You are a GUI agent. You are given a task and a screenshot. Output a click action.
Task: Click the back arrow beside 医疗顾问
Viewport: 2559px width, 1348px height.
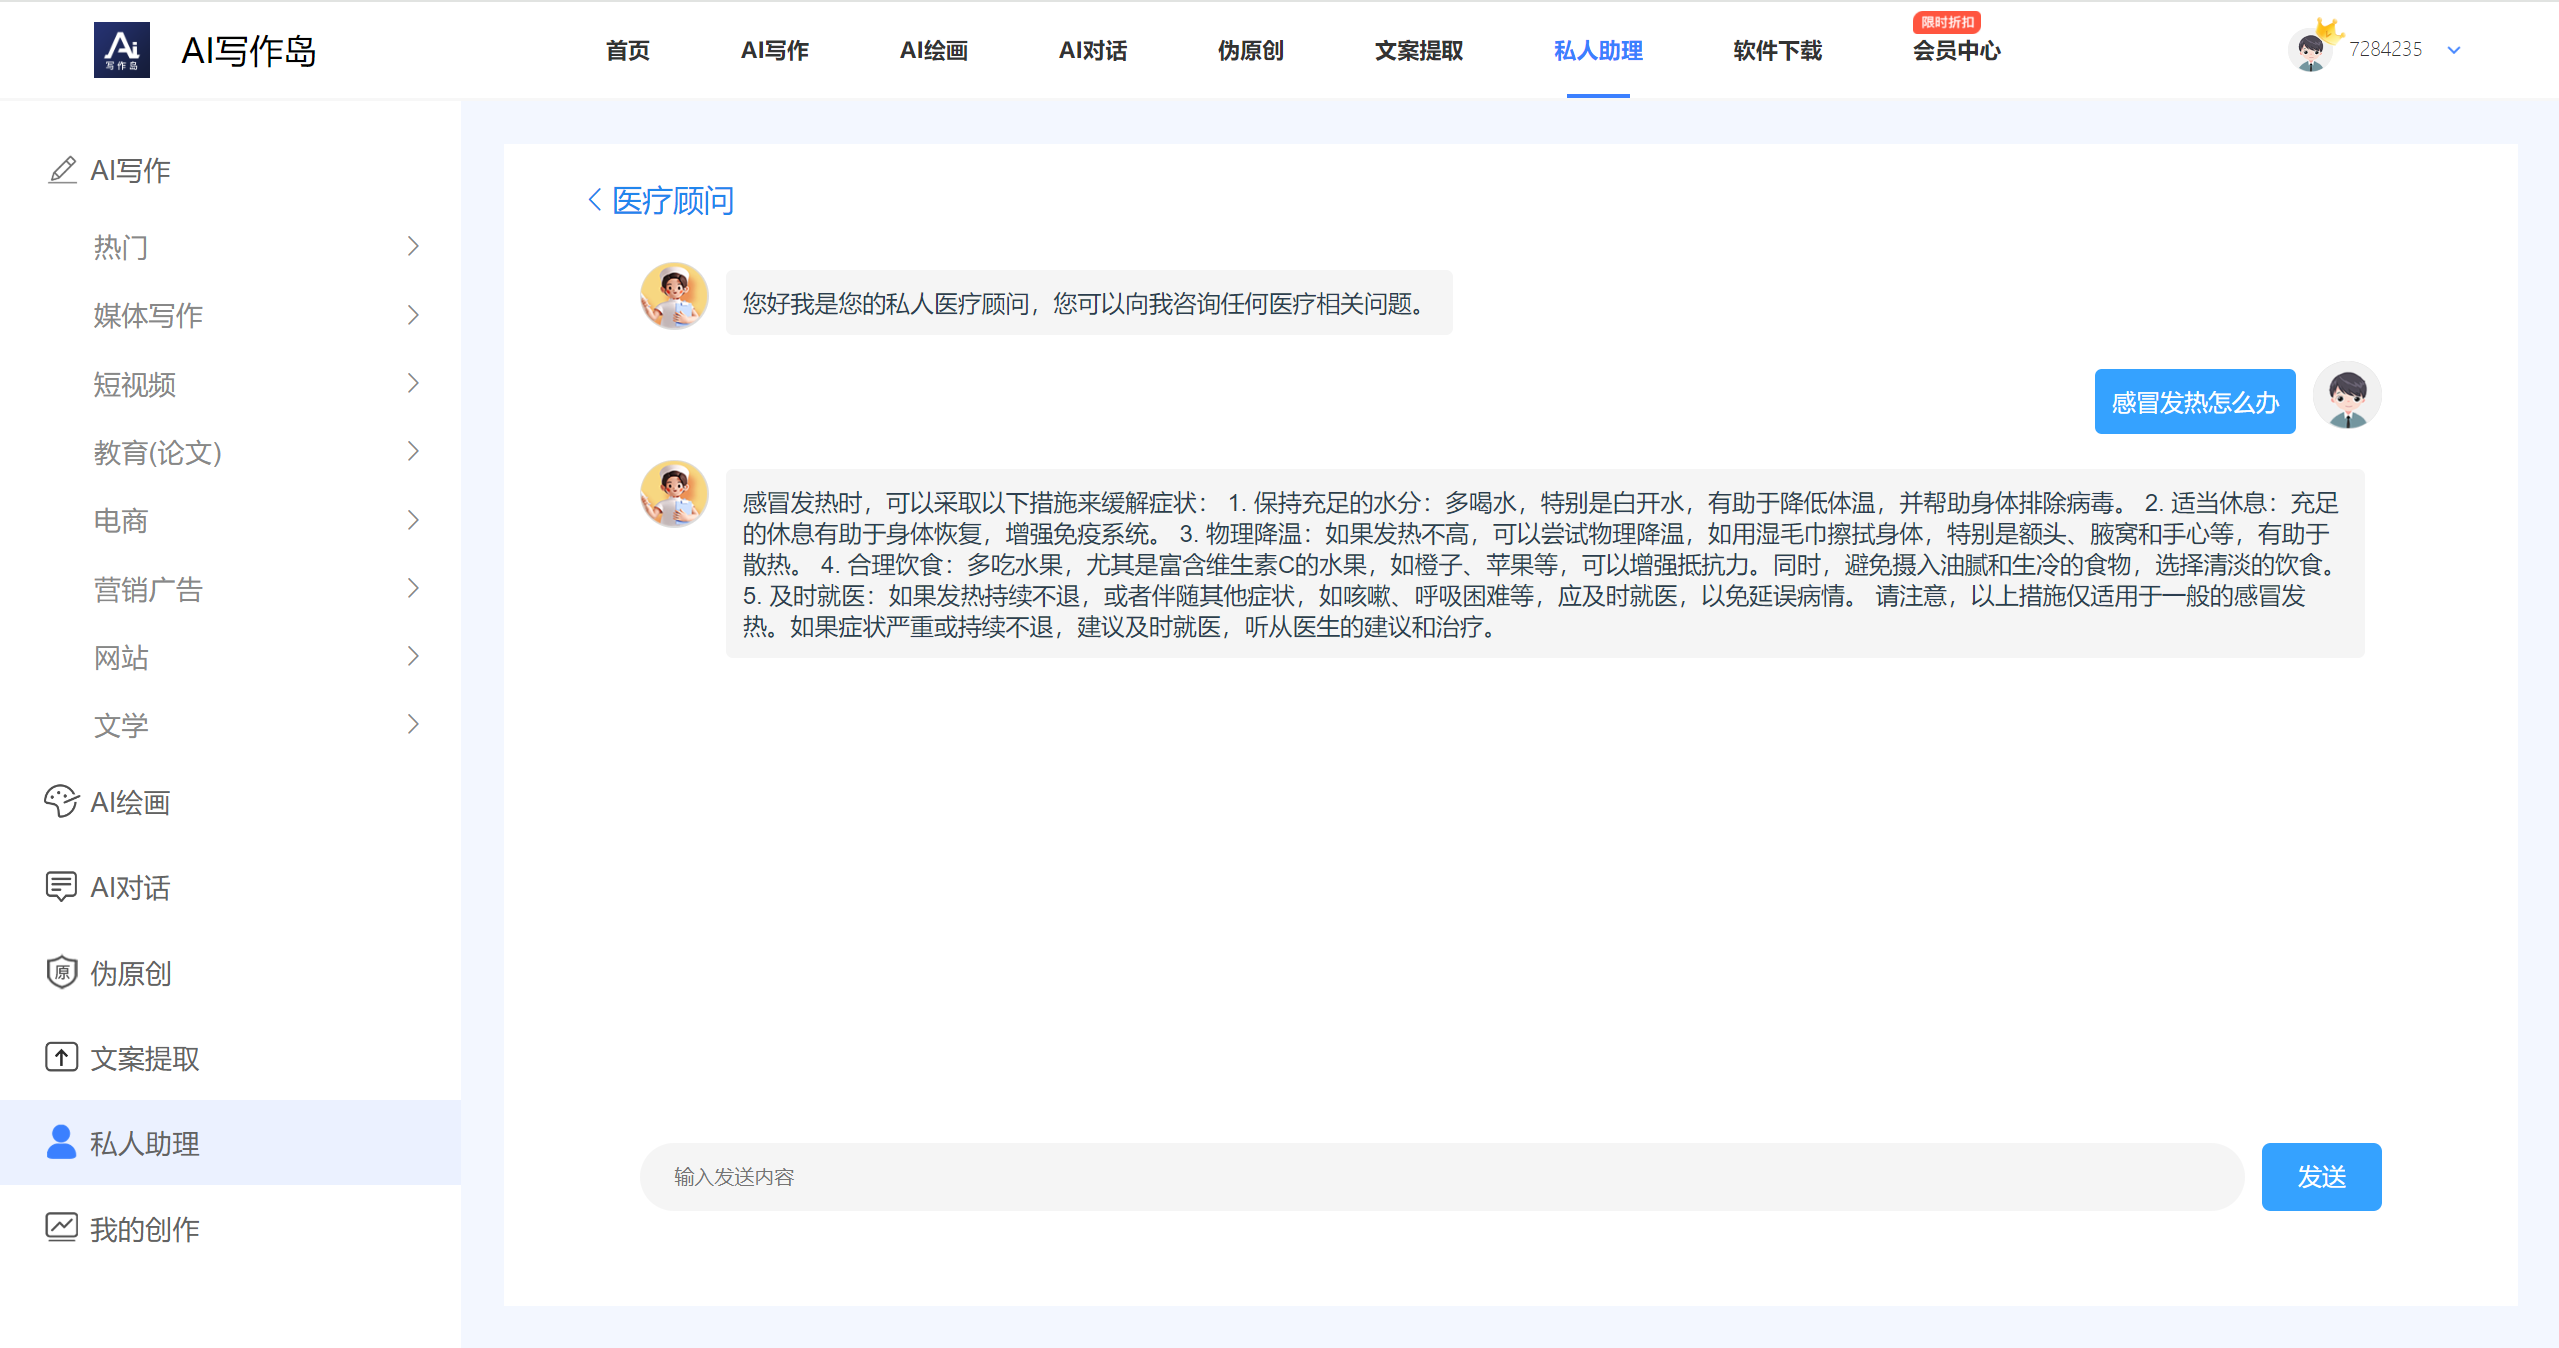594,200
